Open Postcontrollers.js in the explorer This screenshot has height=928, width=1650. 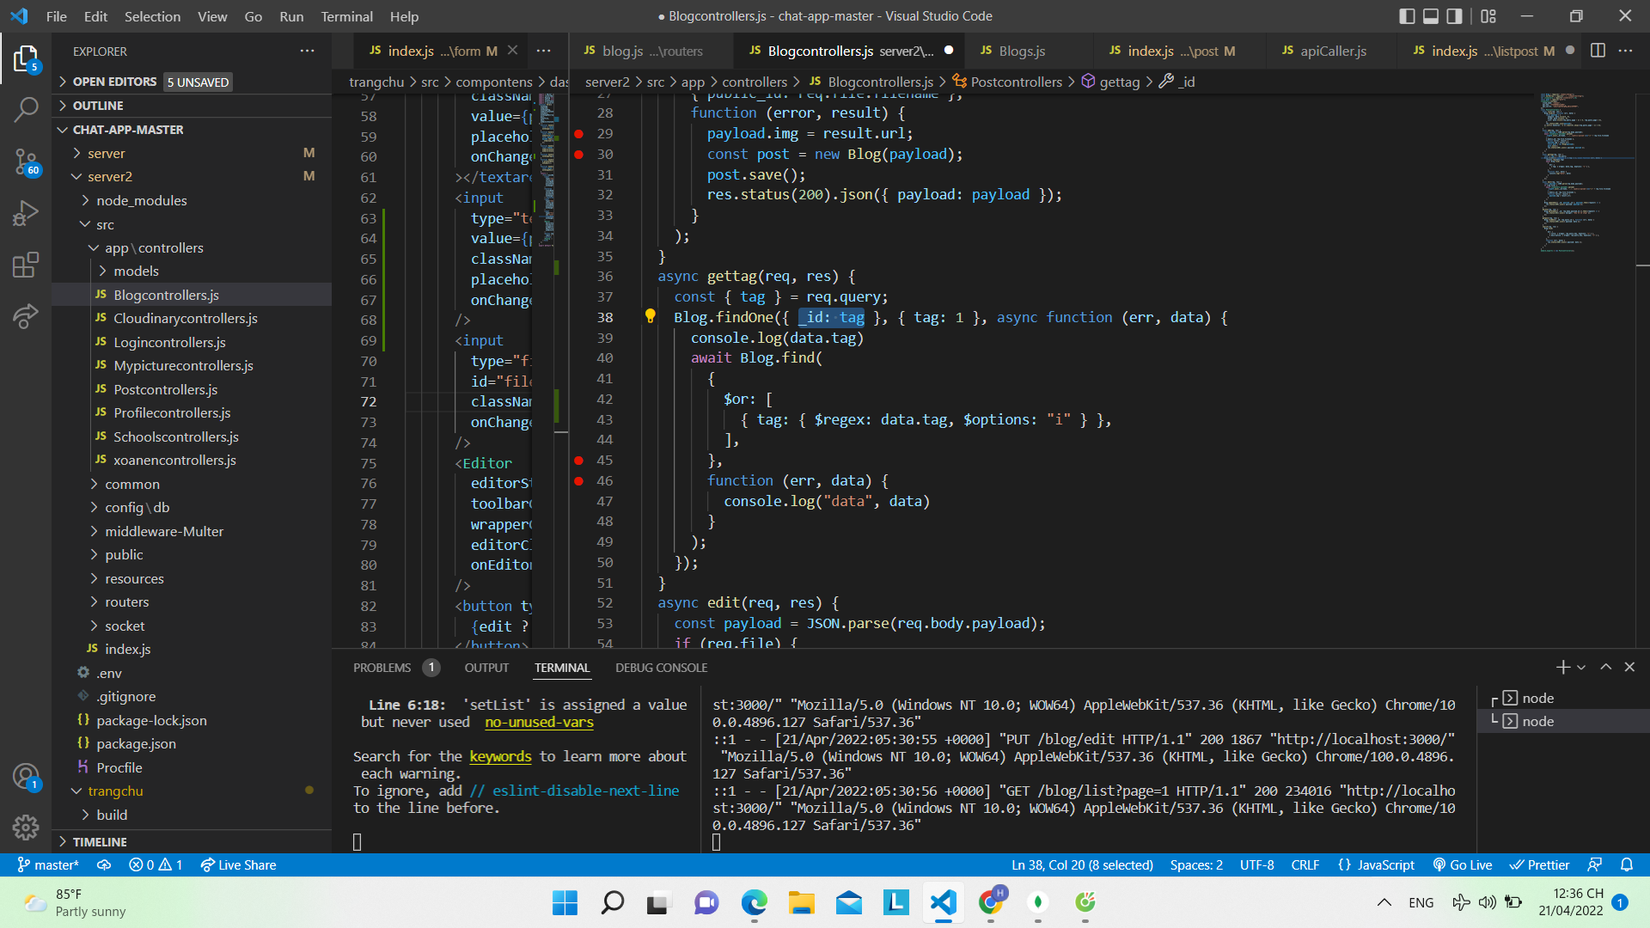pyautogui.click(x=165, y=390)
